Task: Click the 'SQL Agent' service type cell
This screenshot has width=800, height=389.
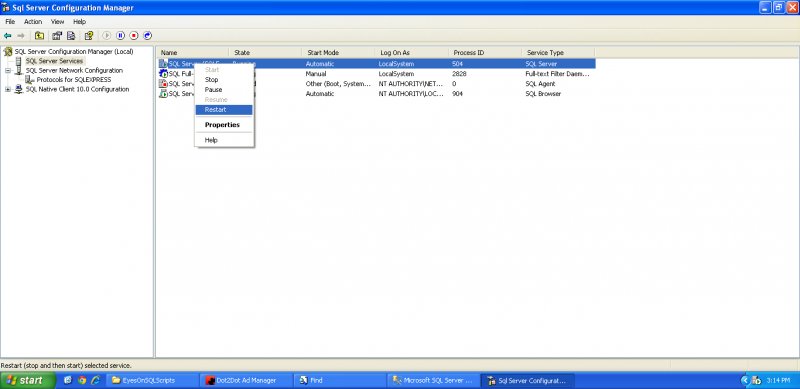Action: (540, 84)
